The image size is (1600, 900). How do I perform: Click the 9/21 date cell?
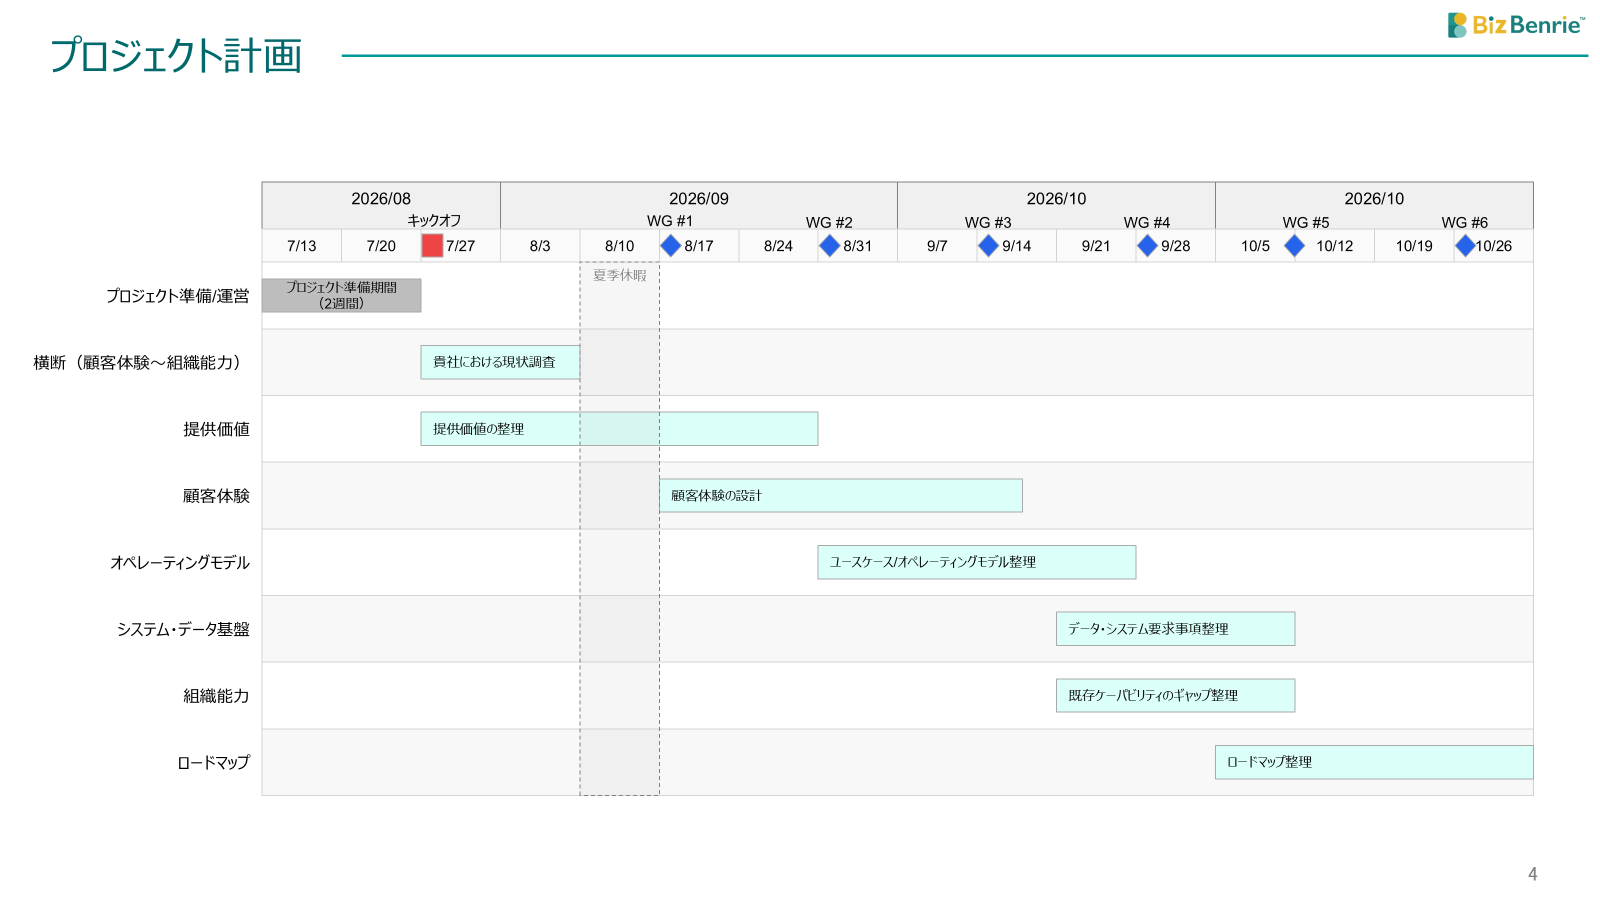[1096, 246]
